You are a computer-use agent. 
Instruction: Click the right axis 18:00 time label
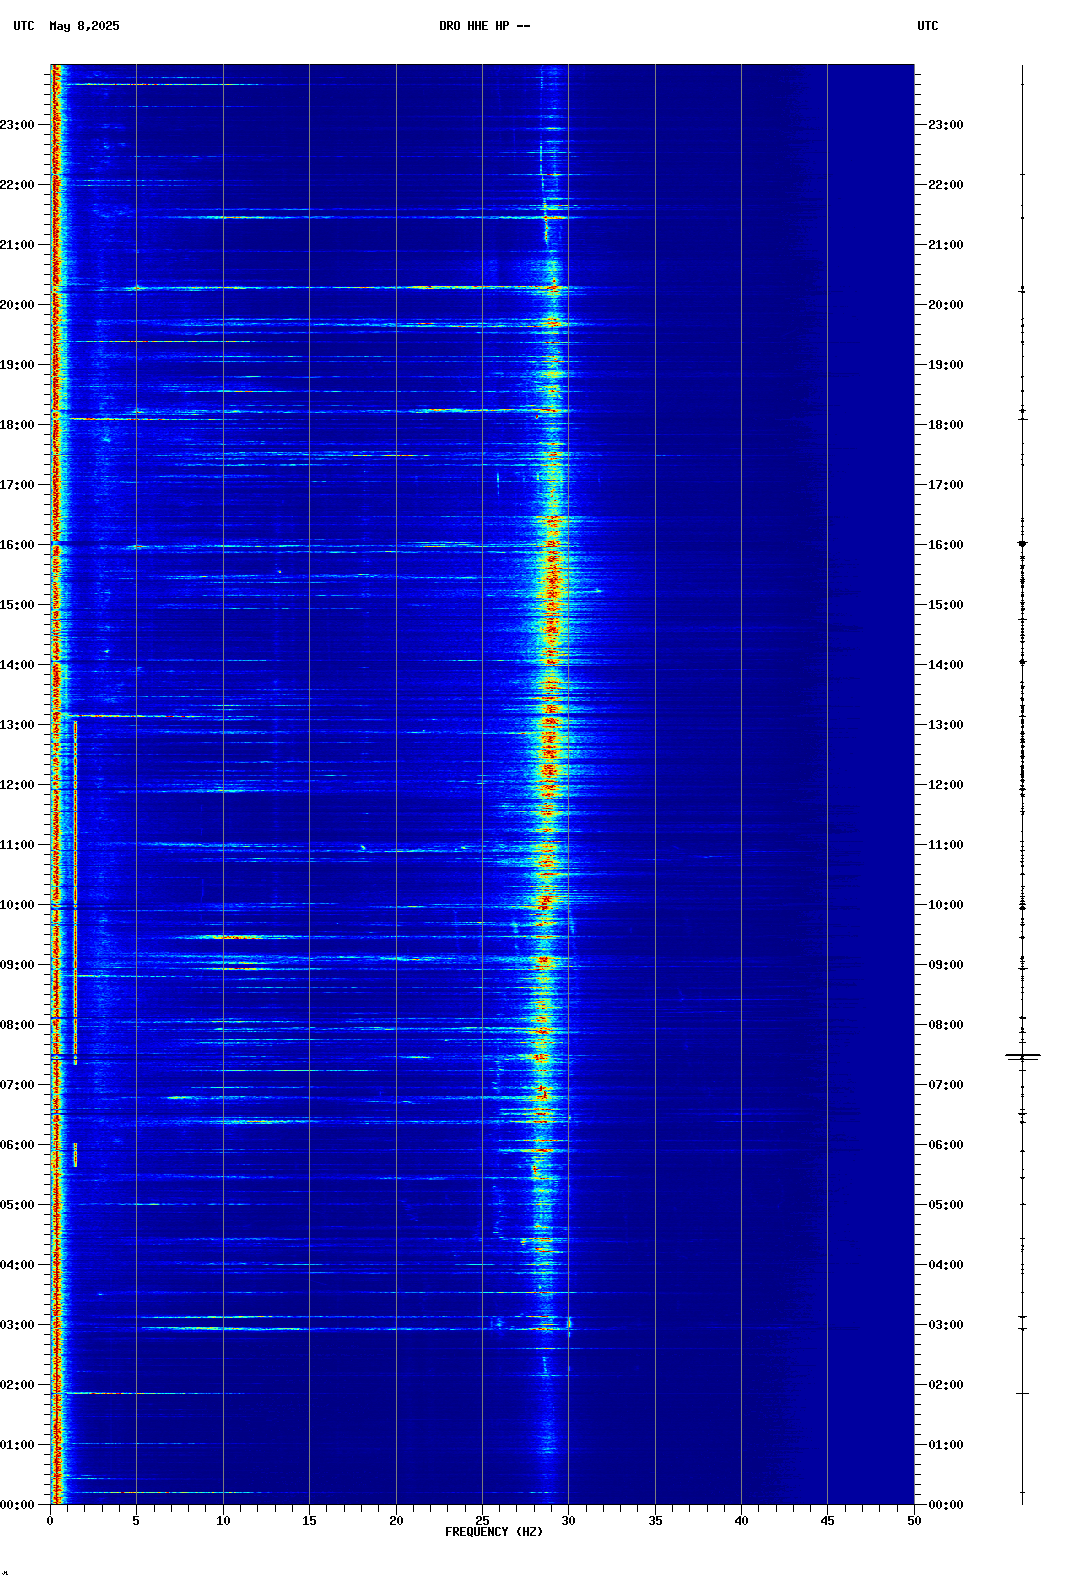click(946, 425)
